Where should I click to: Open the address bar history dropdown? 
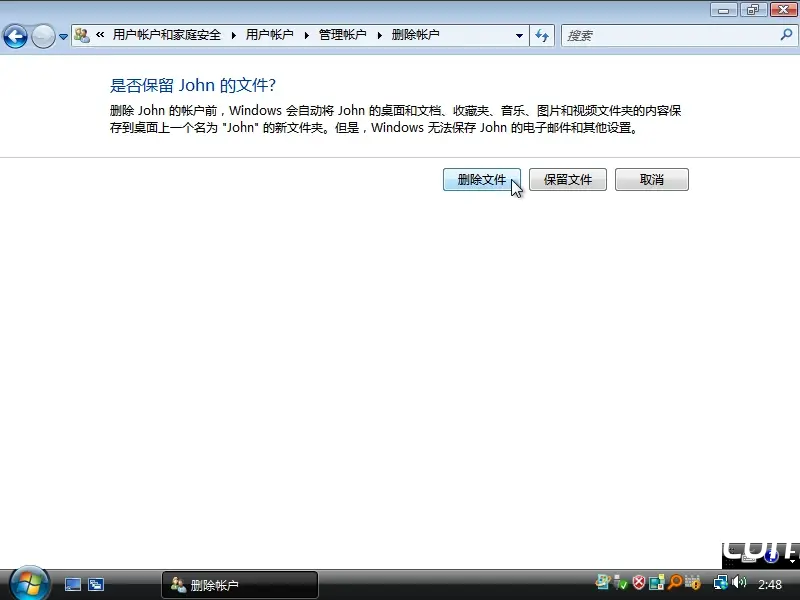click(x=519, y=36)
